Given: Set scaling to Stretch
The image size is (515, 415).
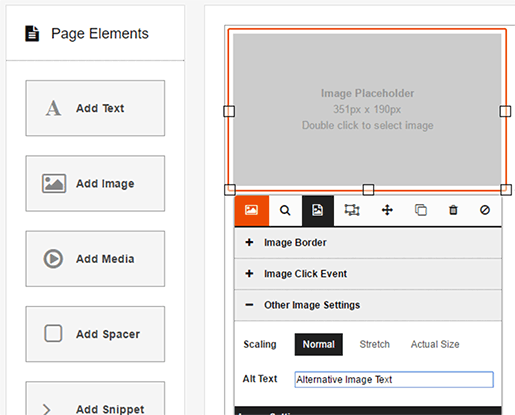Looking at the screenshot, I should (374, 344).
